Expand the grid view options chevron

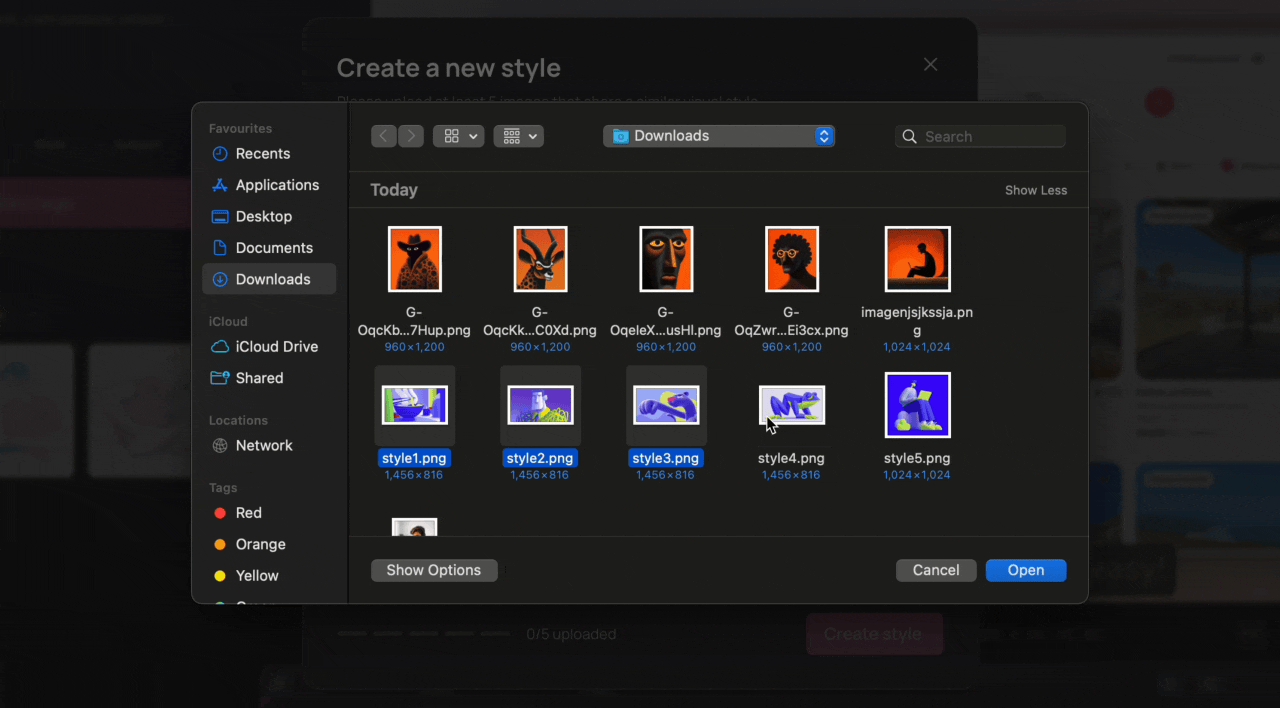(x=472, y=136)
